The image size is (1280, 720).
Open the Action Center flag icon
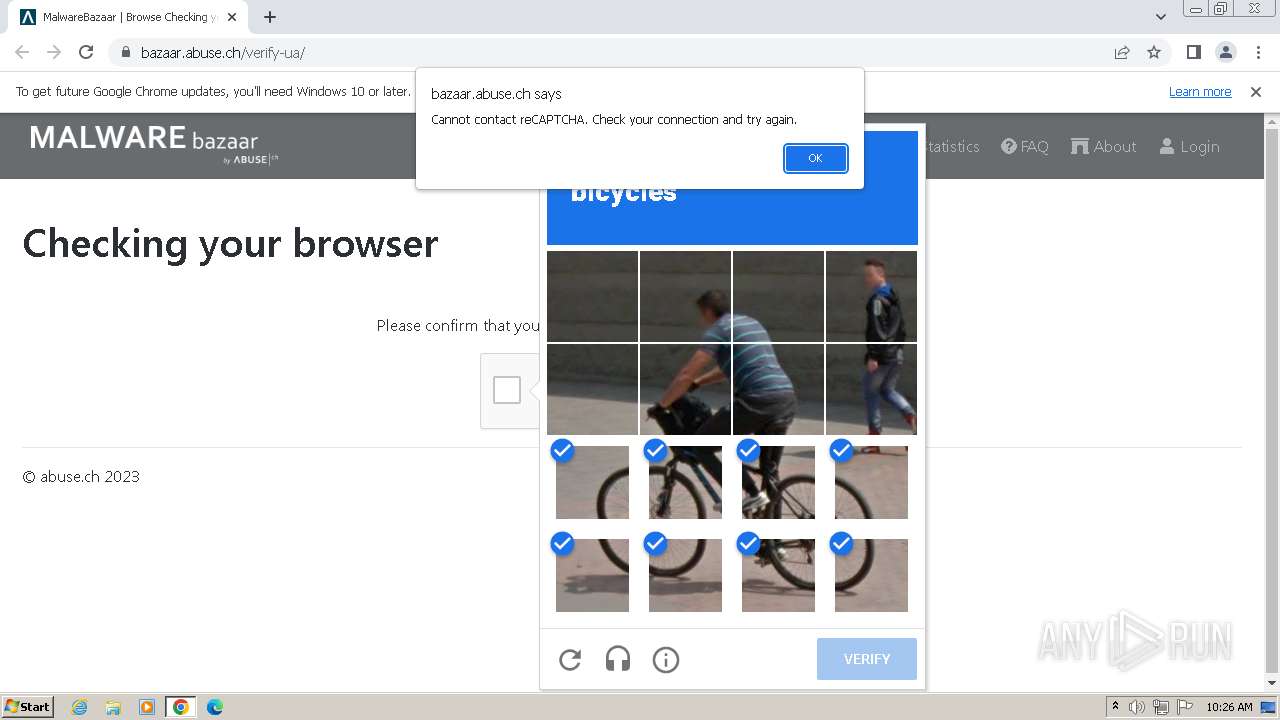(x=1184, y=707)
